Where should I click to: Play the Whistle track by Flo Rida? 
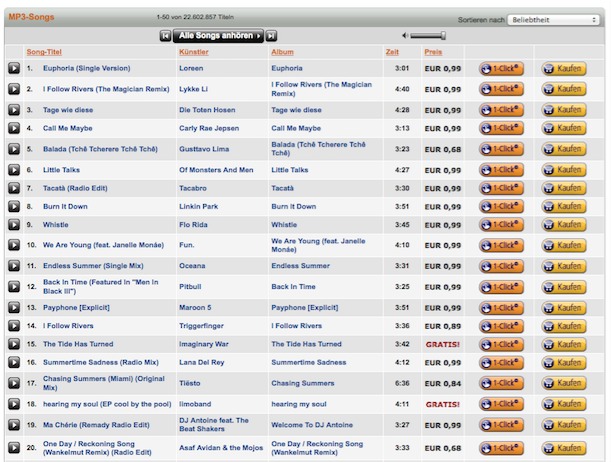coord(13,225)
